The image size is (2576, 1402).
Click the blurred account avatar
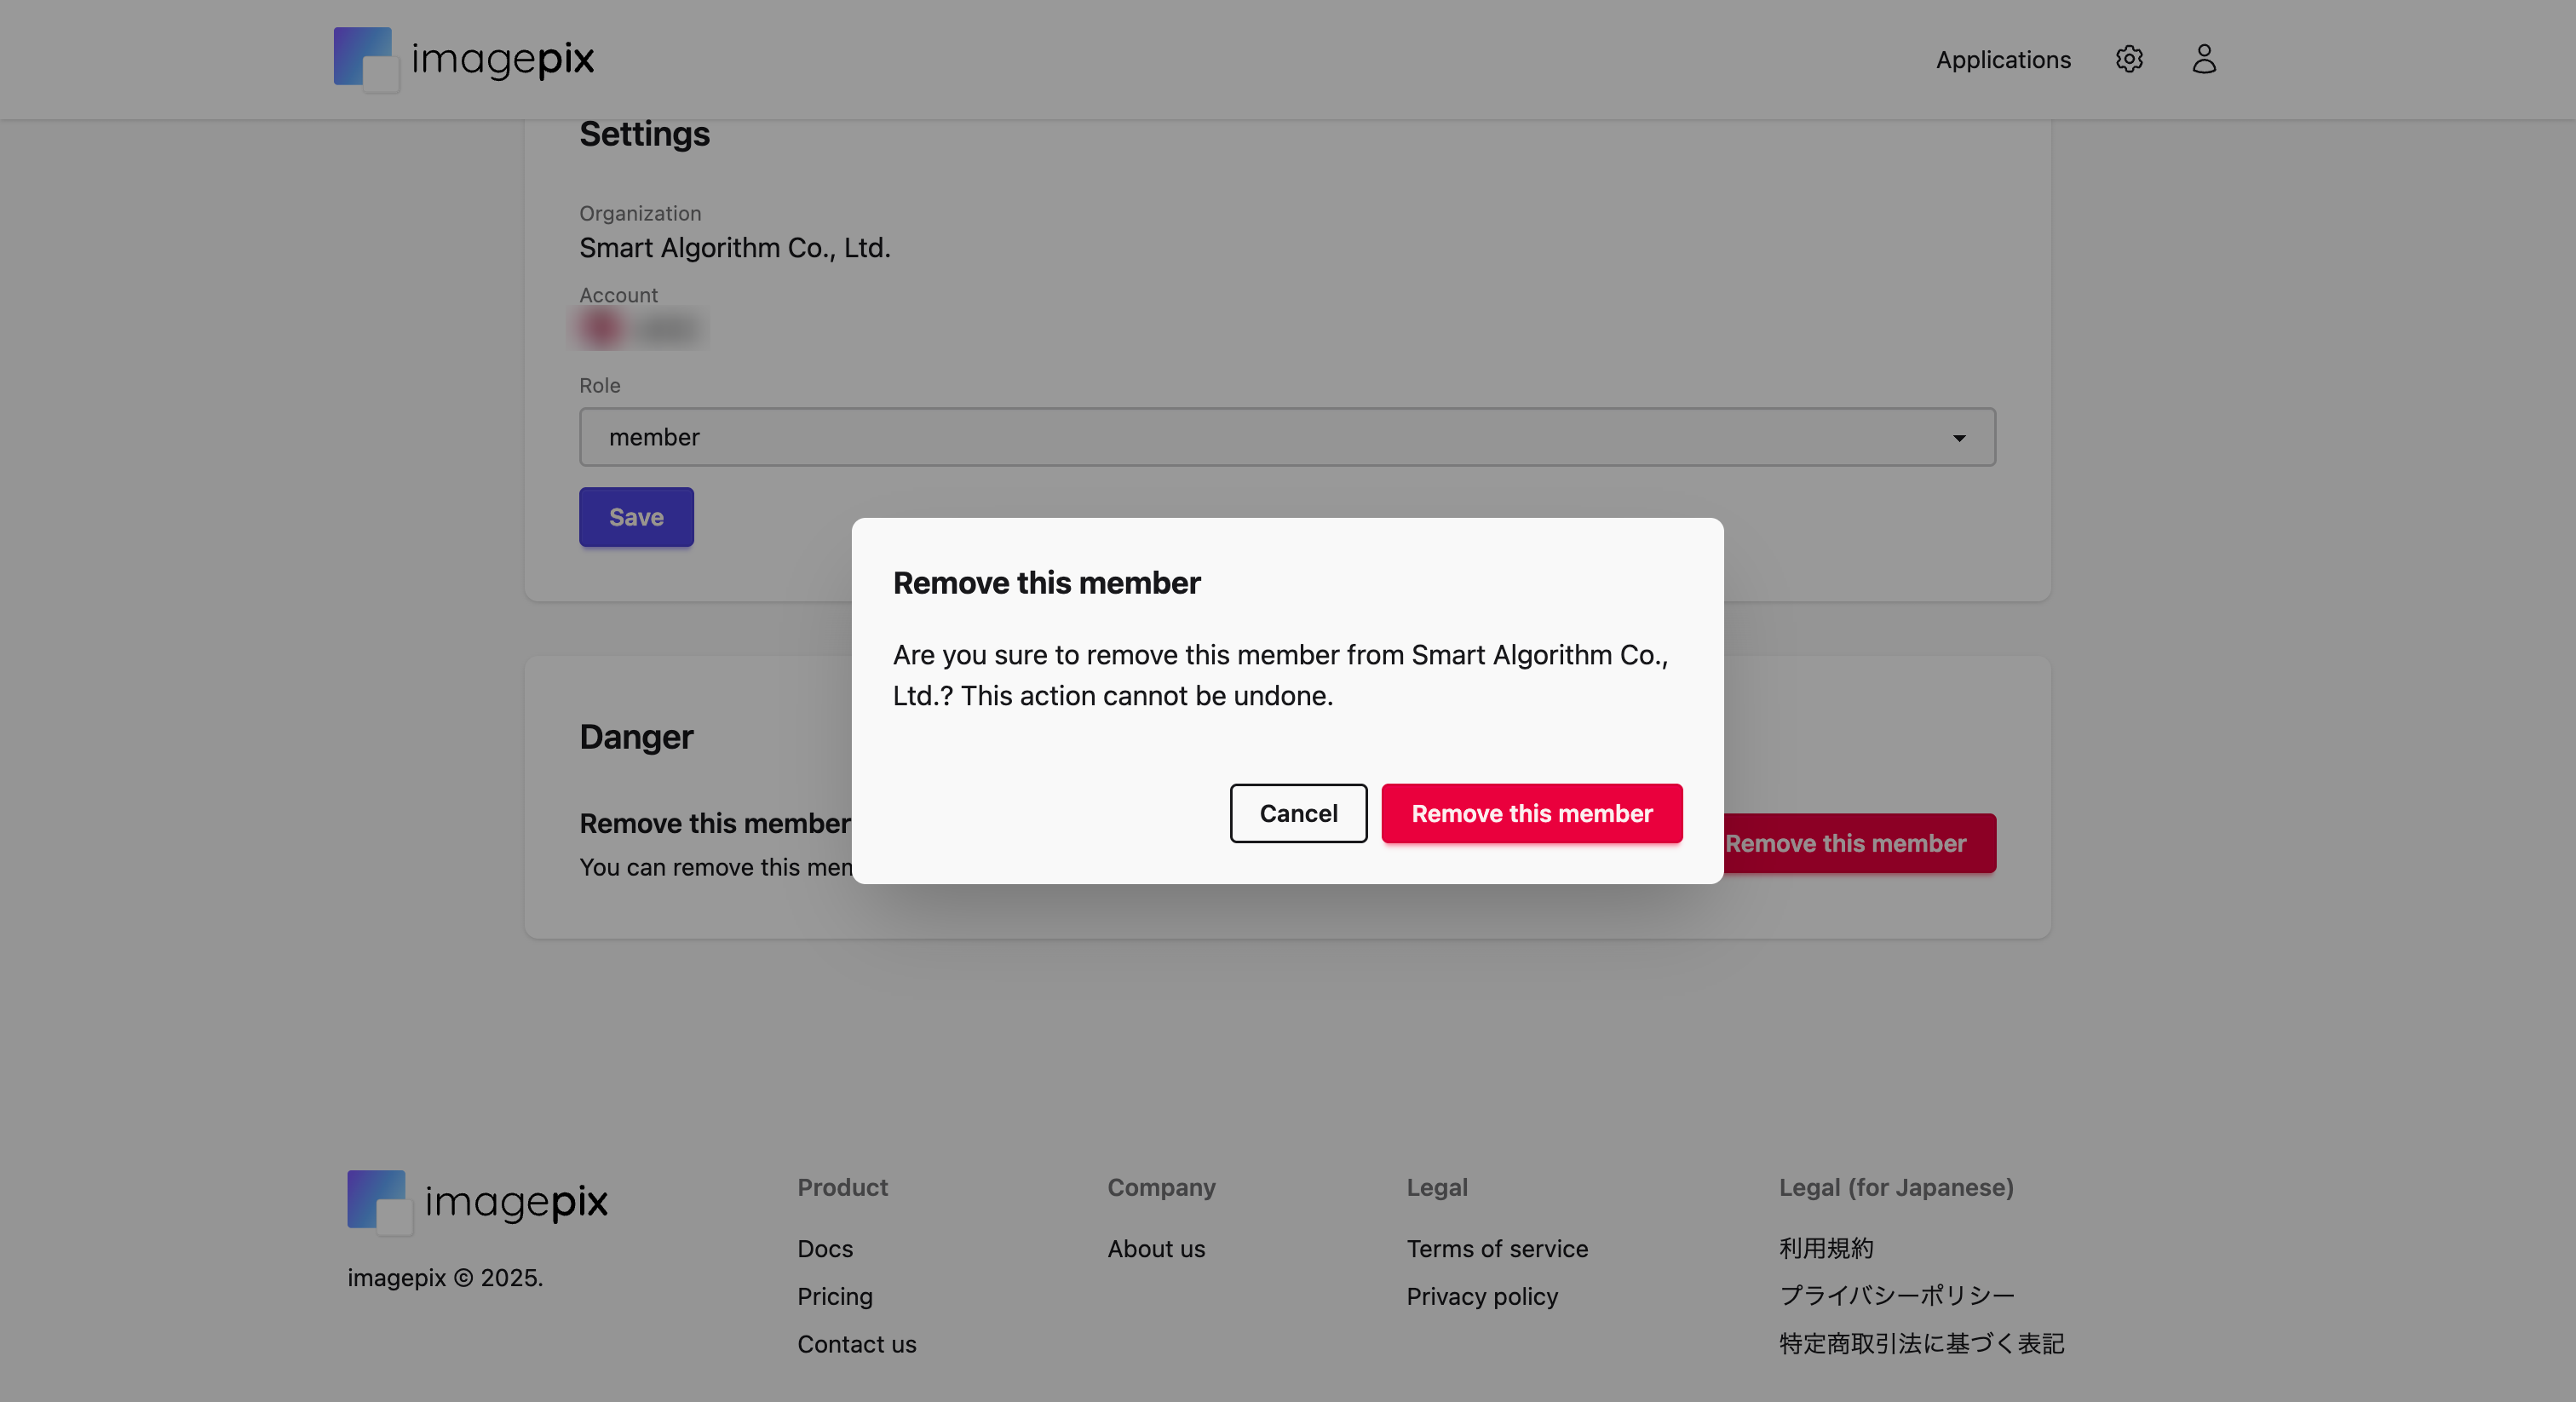[601, 328]
